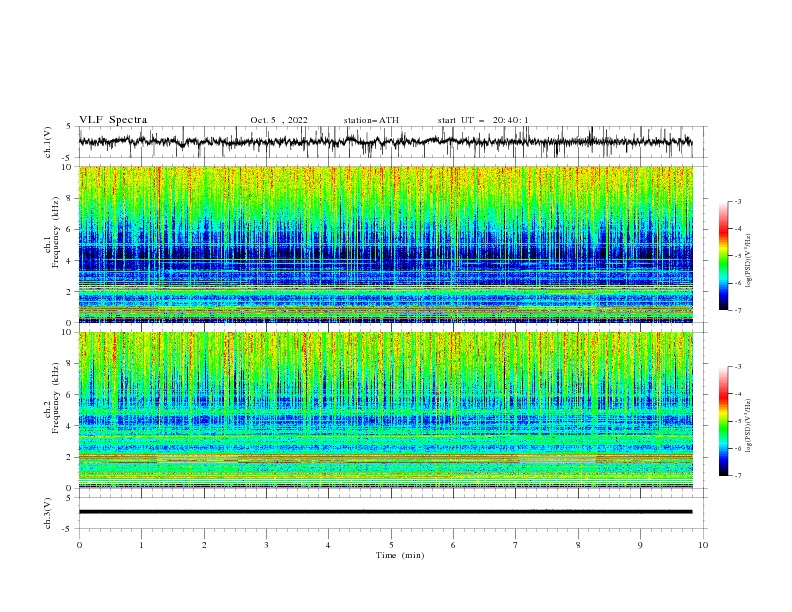792x612 pixels.
Task: Click the time axis tick label '10'
Action: [x=703, y=545]
